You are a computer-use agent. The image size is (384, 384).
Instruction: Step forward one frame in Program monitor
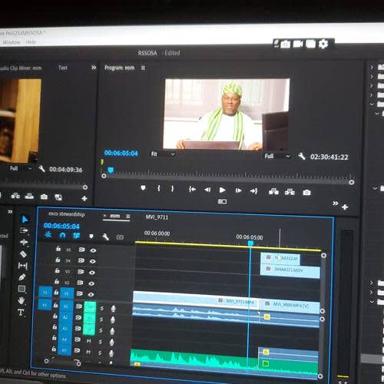pyautogui.click(x=238, y=190)
